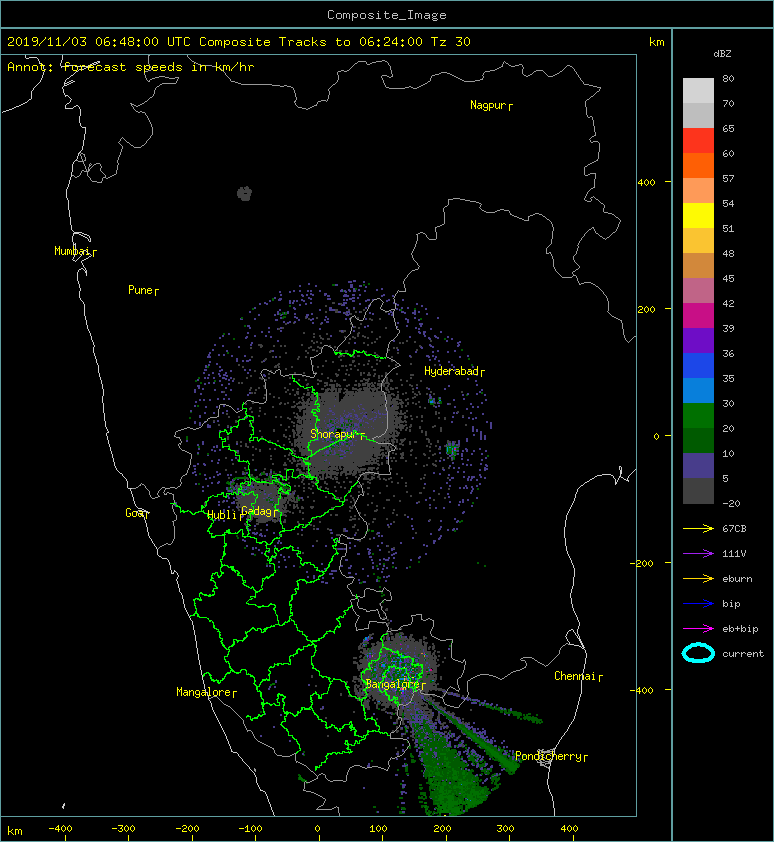Viewport: 774px width, 842px height.
Task: Select the purple 39 dBZ swatch
Action: pyautogui.click(x=698, y=340)
